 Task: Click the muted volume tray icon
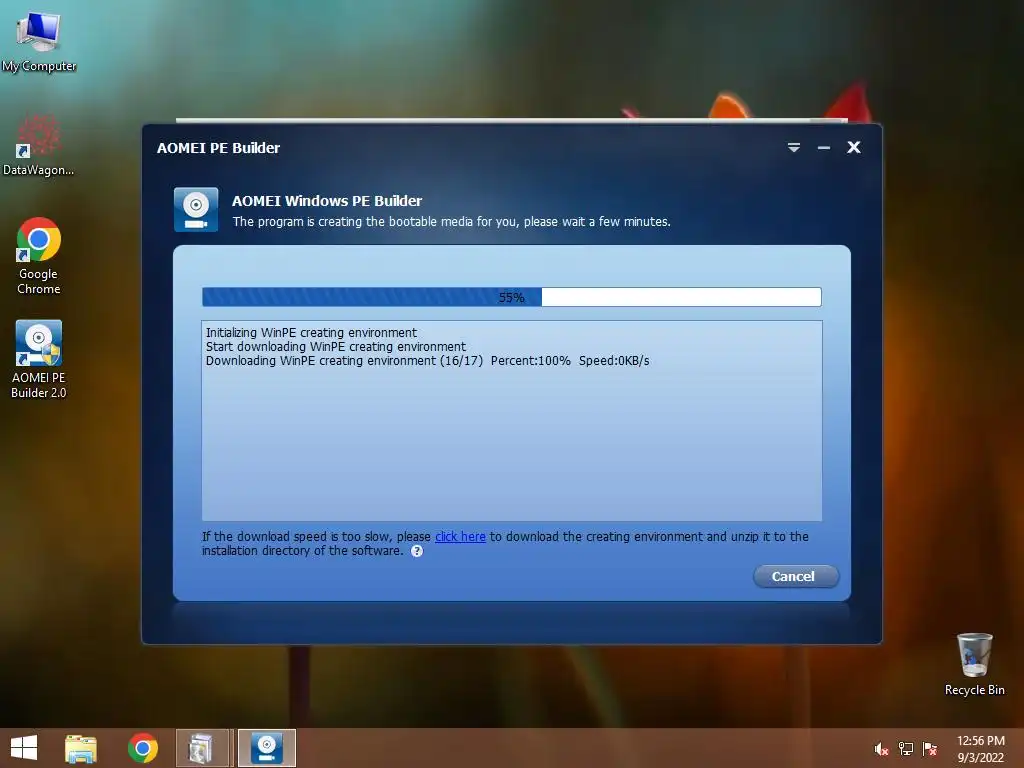[881, 749]
